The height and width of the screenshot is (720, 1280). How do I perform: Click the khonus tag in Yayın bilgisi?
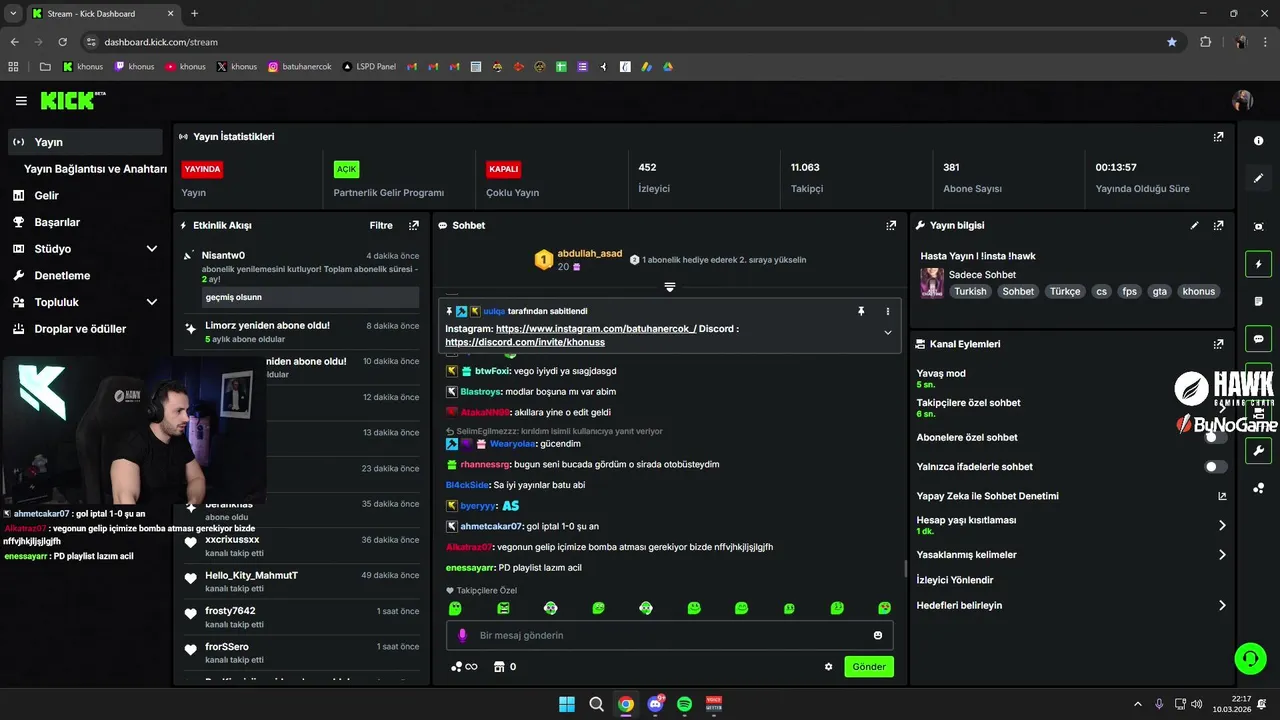pos(1198,292)
